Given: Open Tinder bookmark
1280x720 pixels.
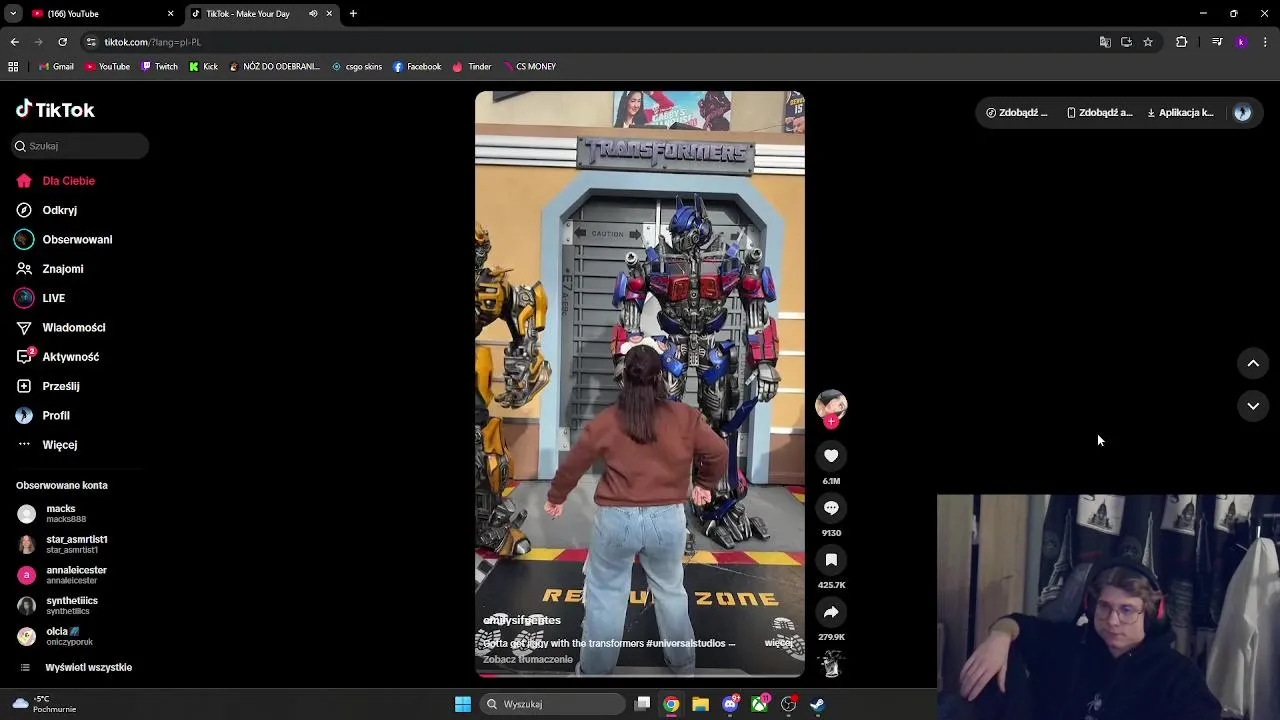Looking at the screenshot, I should click(x=472, y=67).
